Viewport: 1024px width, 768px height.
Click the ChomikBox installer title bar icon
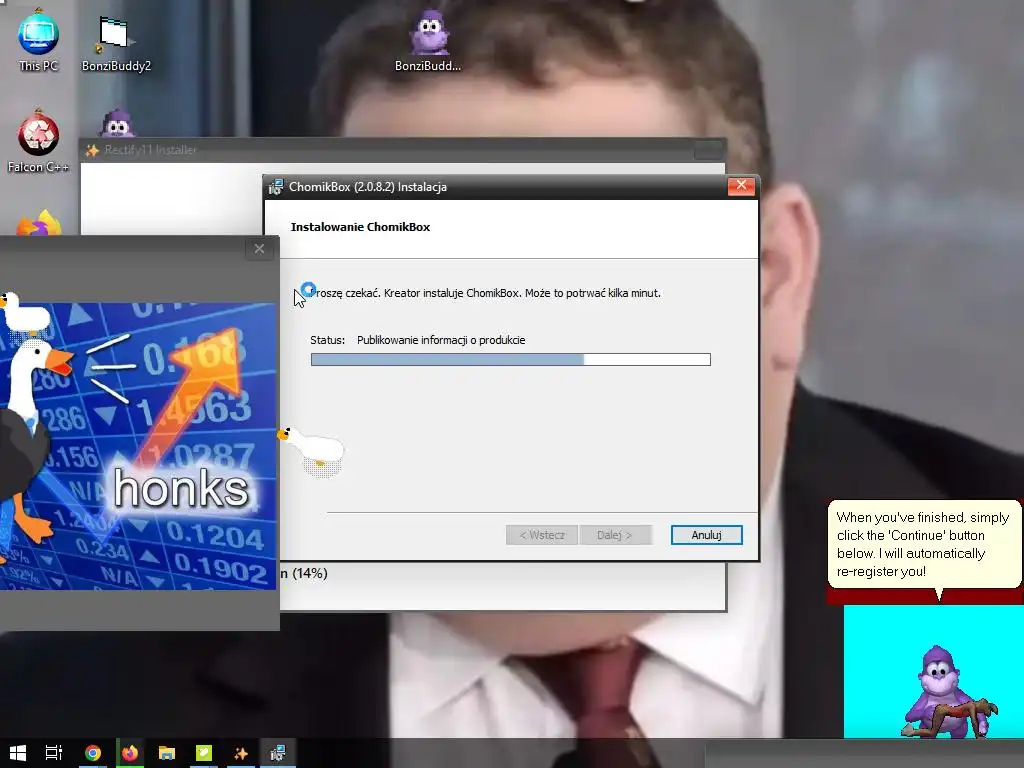tap(276, 187)
